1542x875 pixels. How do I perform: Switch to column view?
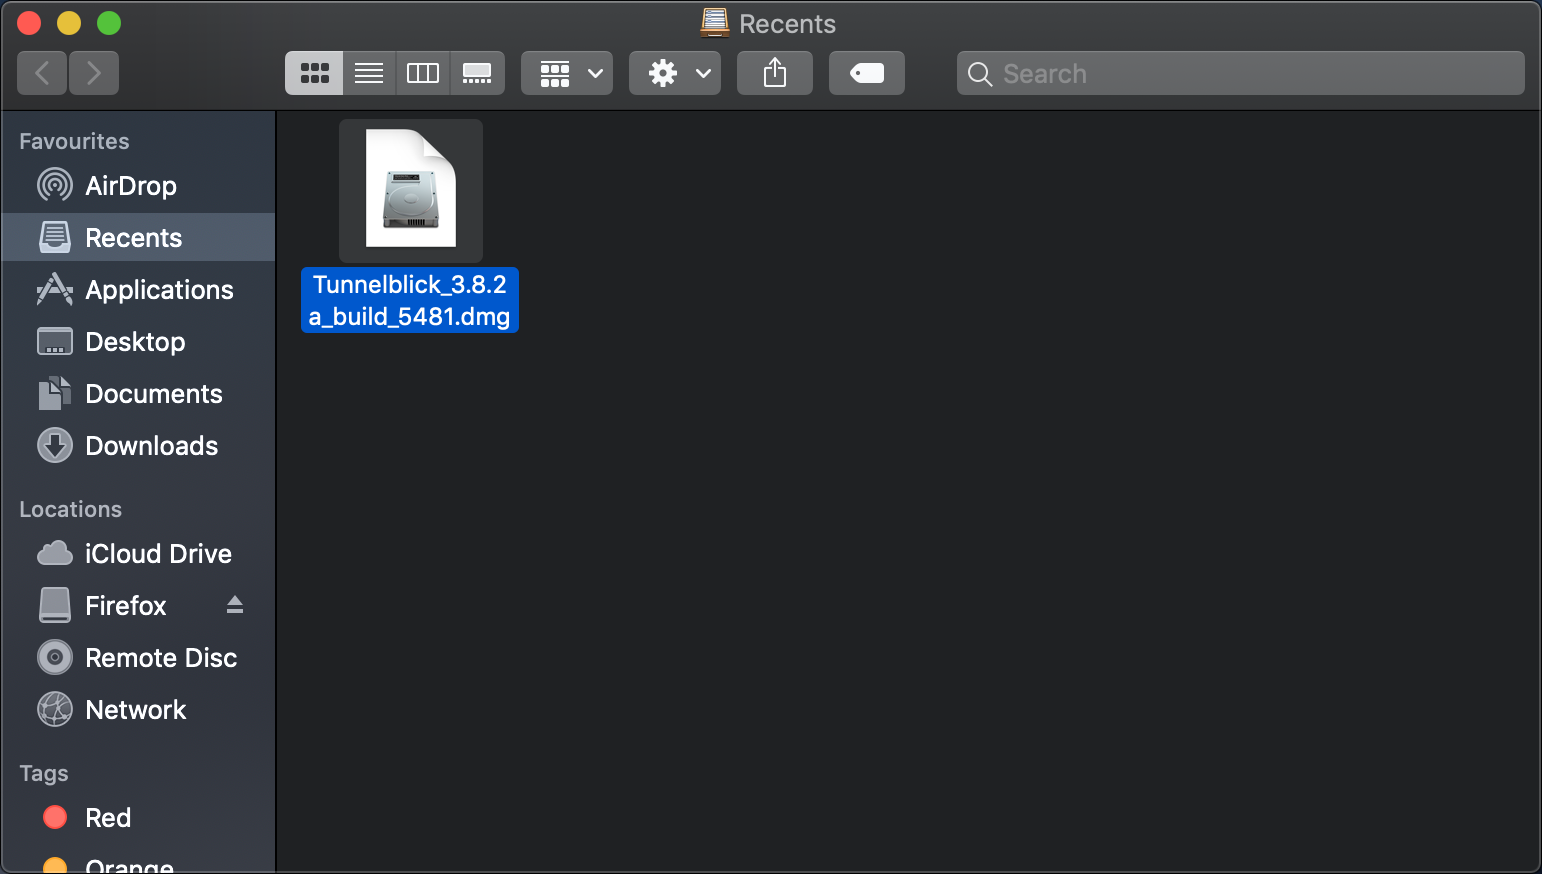click(x=423, y=73)
